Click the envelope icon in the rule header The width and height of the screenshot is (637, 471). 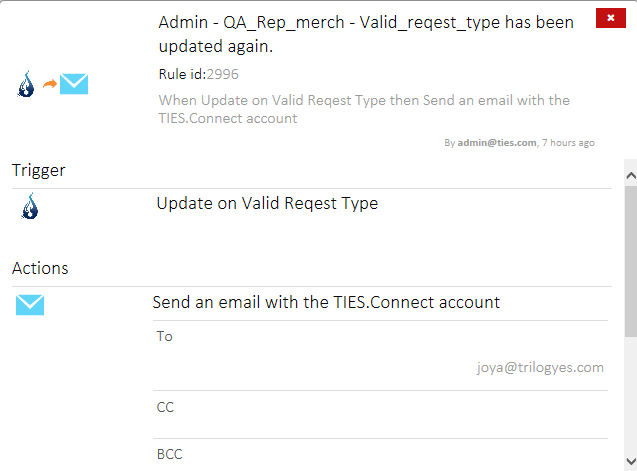tap(74, 85)
